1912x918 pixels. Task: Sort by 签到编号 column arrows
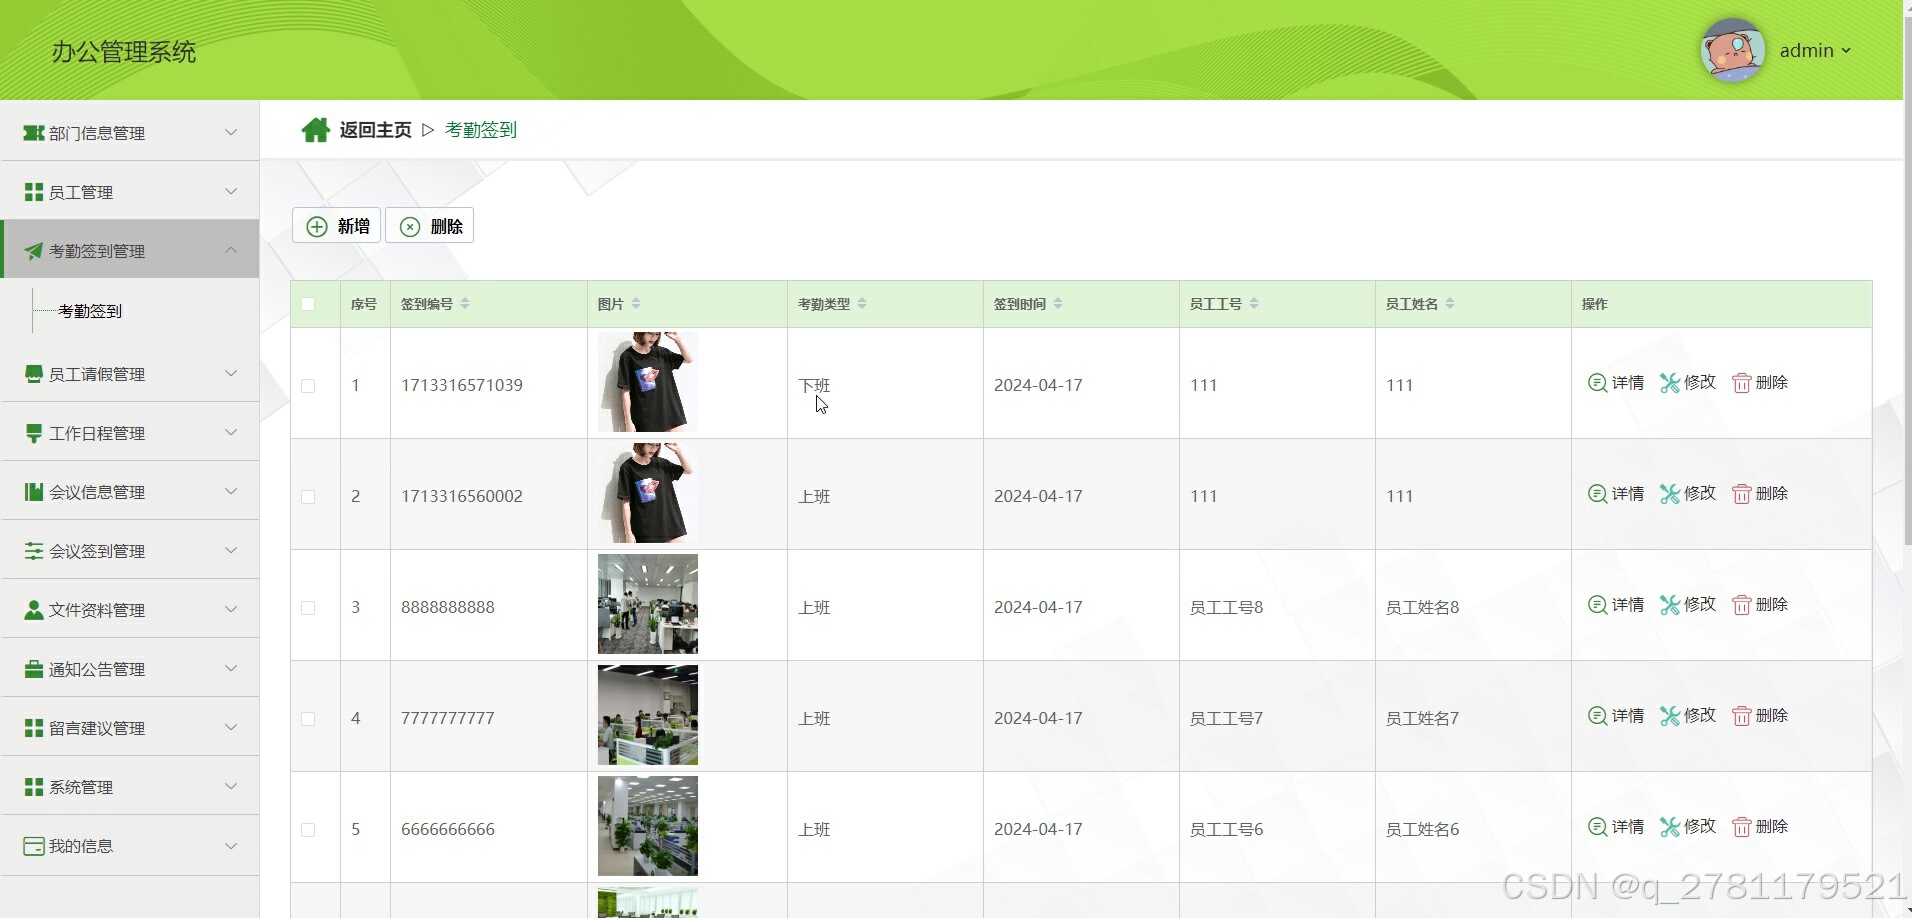coord(465,303)
